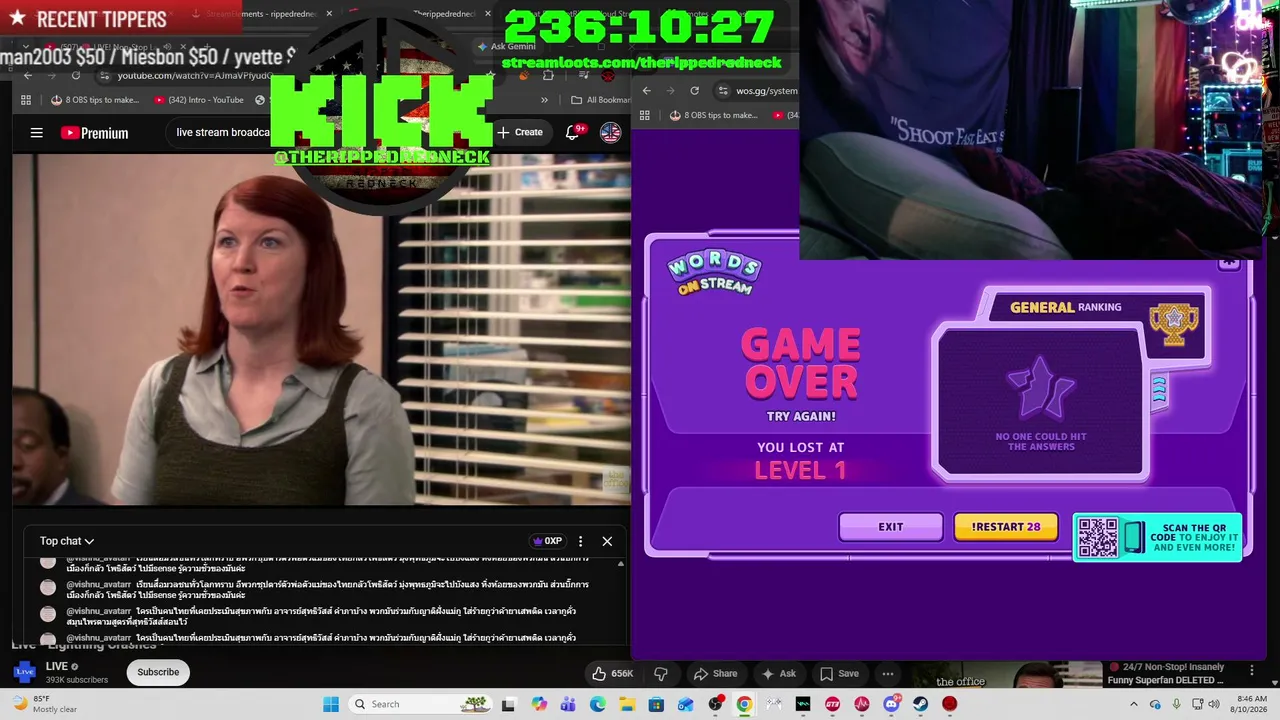Viewport: 1280px width, 720px height.
Task: Open the YouTube guide hamburger menu
Action: (x=37, y=133)
